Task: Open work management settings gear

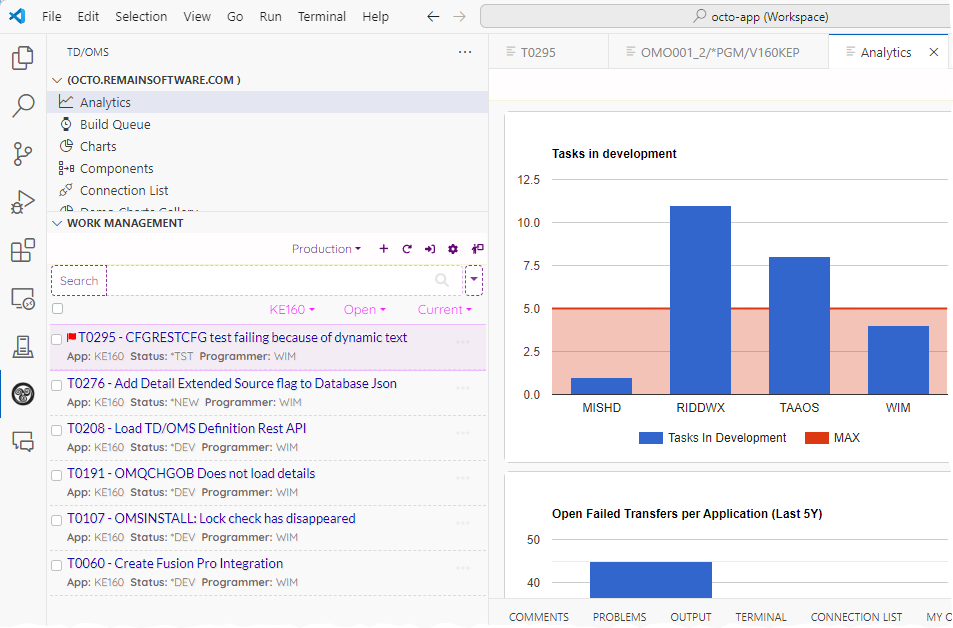Action: tap(453, 249)
